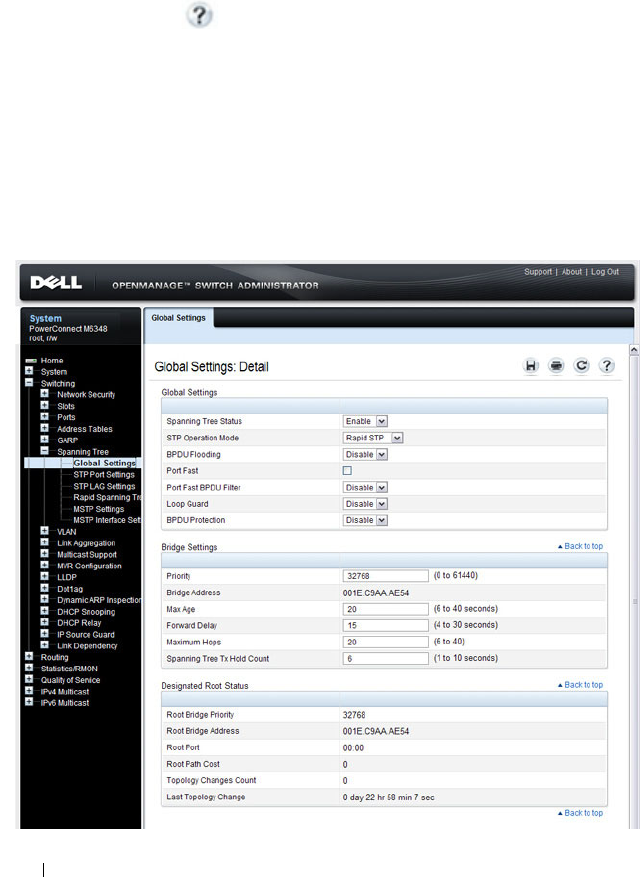Click the Print icon in toolbar
Image resolution: width=641 pixels, height=877 pixels.
tap(556, 366)
